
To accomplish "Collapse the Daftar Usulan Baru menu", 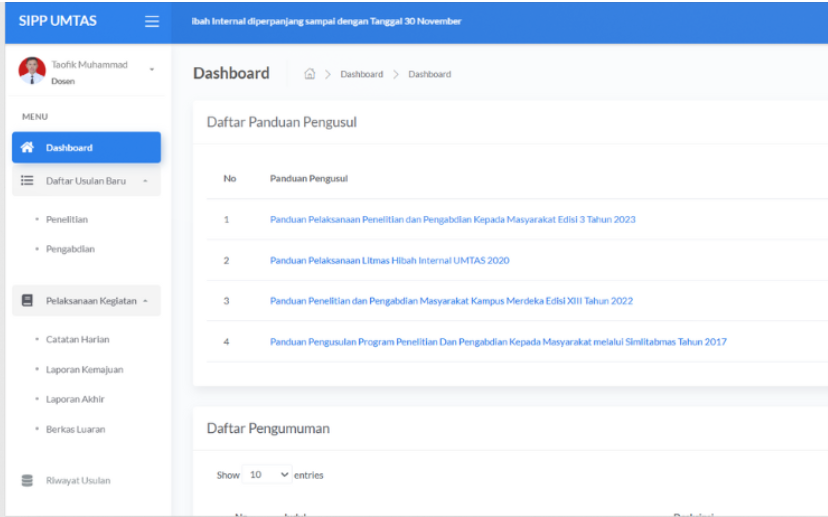I will (86, 181).
